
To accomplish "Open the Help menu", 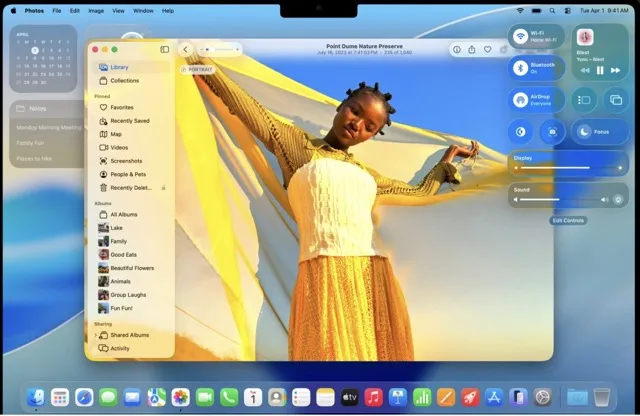I will [168, 11].
